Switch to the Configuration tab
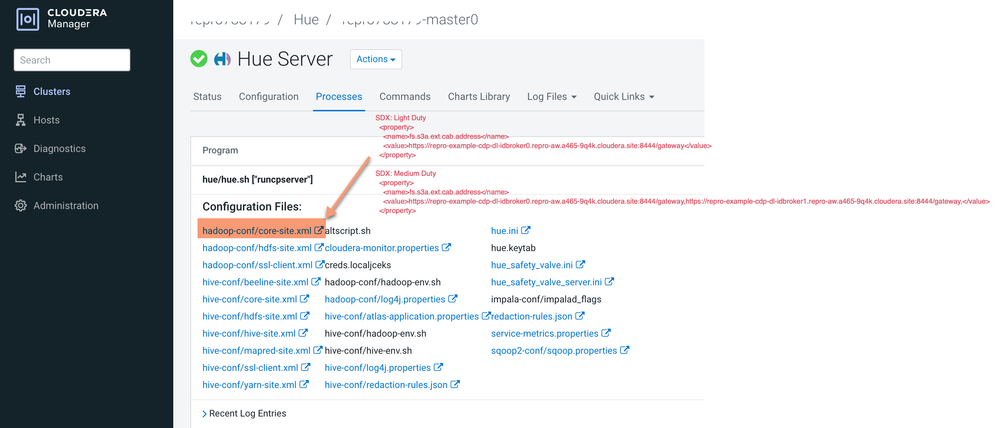Image resolution: width=999 pixels, height=428 pixels. (x=269, y=97)
